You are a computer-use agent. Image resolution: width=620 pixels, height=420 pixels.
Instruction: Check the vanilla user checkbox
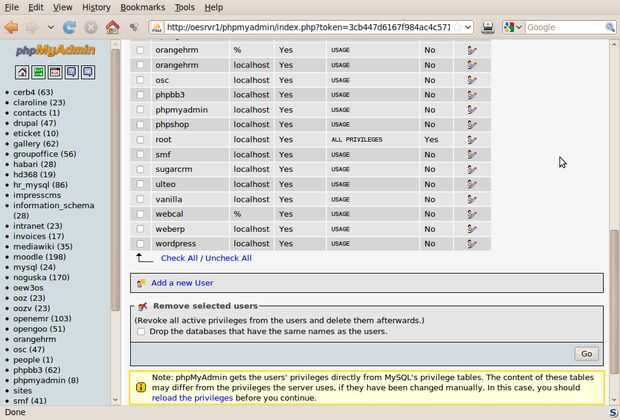click(x=140, y=199)
